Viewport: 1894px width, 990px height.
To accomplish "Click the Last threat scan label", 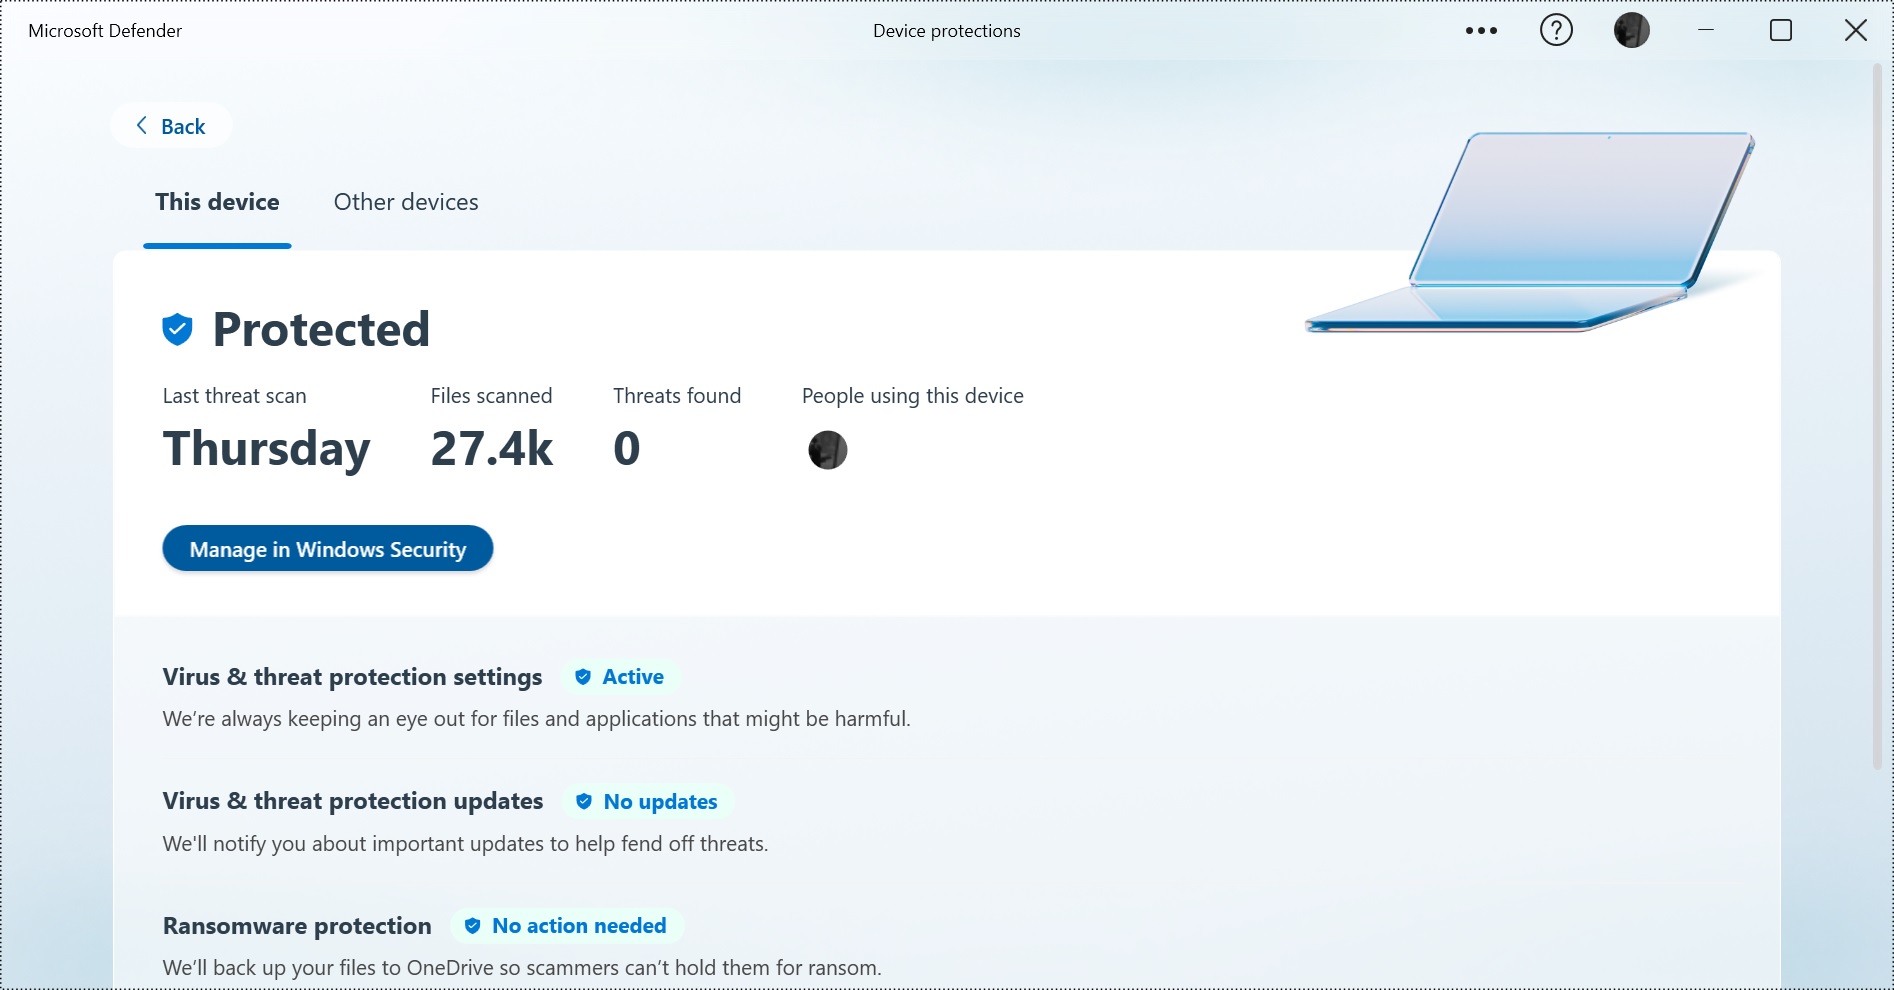I will tap(235, 396).
